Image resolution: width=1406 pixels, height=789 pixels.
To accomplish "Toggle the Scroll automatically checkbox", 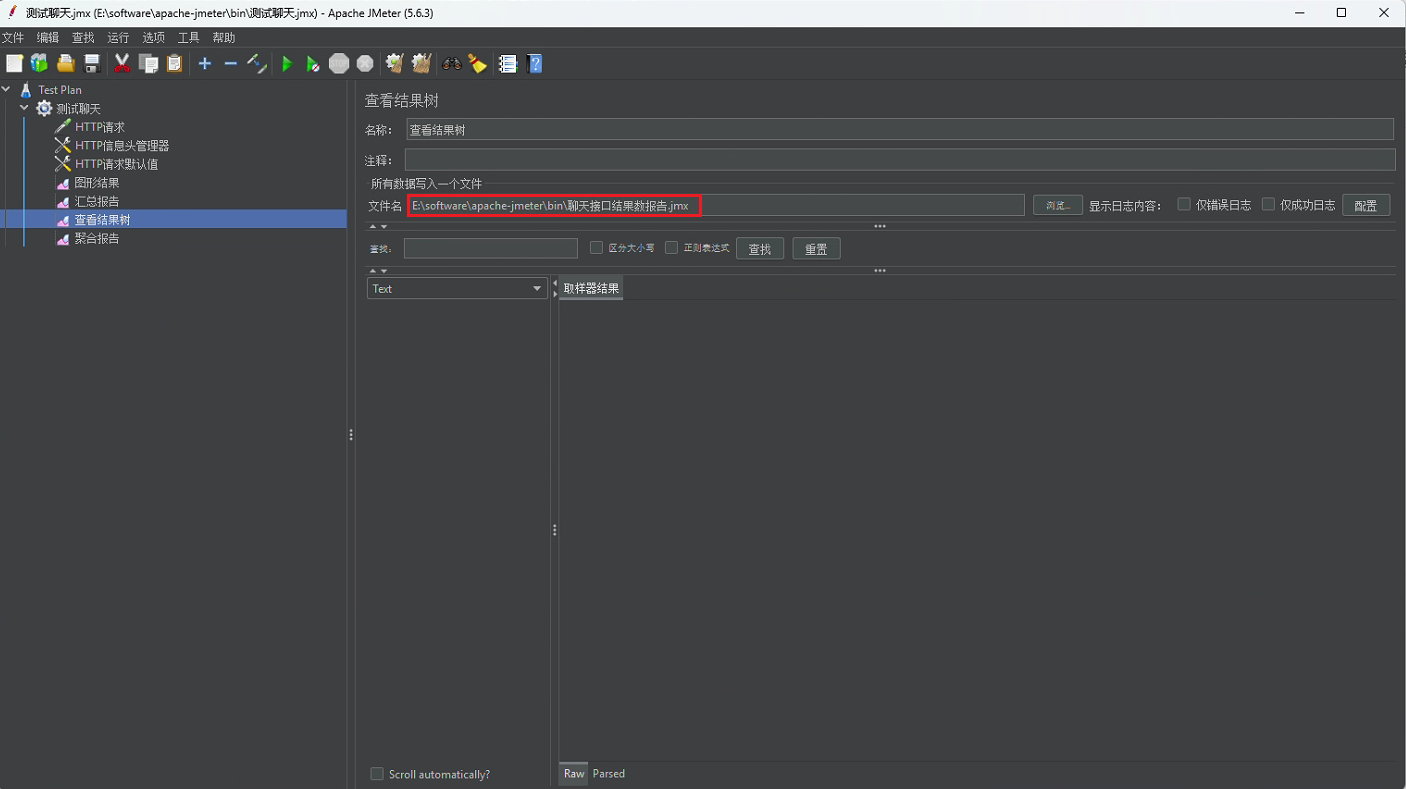I will 377,774.
